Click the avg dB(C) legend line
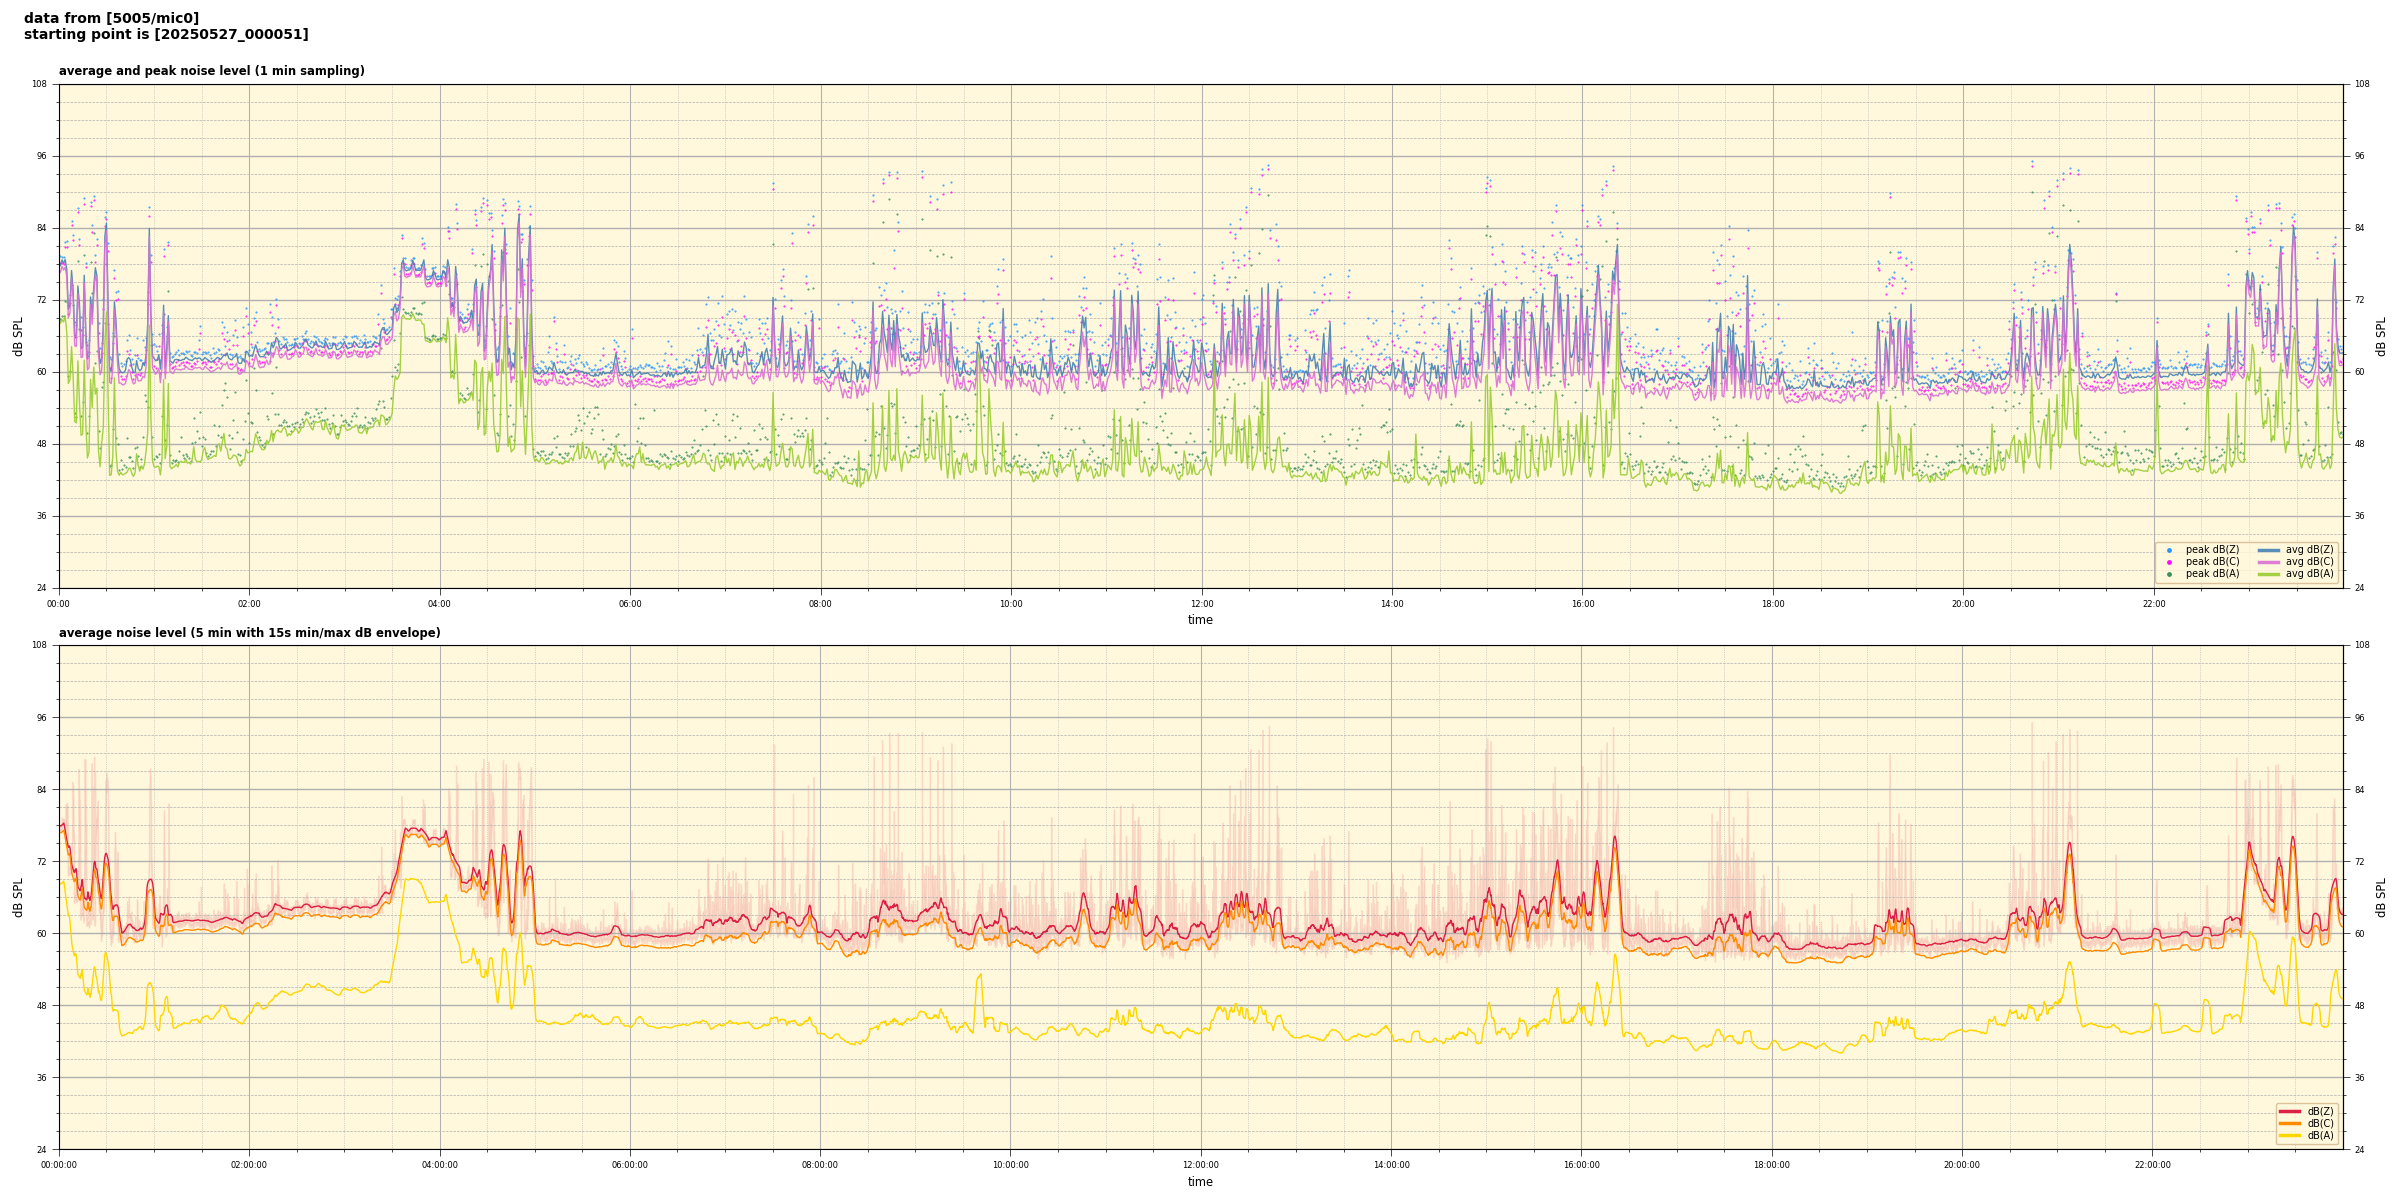The image size is (2400, 1200). click(x=2269, y=562)
